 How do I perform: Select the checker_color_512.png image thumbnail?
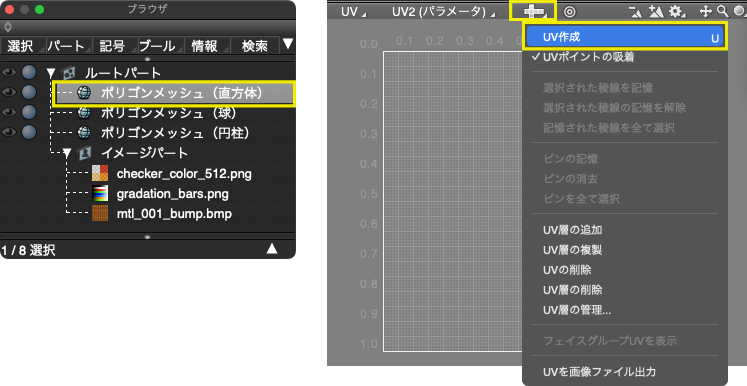[100, 173]
